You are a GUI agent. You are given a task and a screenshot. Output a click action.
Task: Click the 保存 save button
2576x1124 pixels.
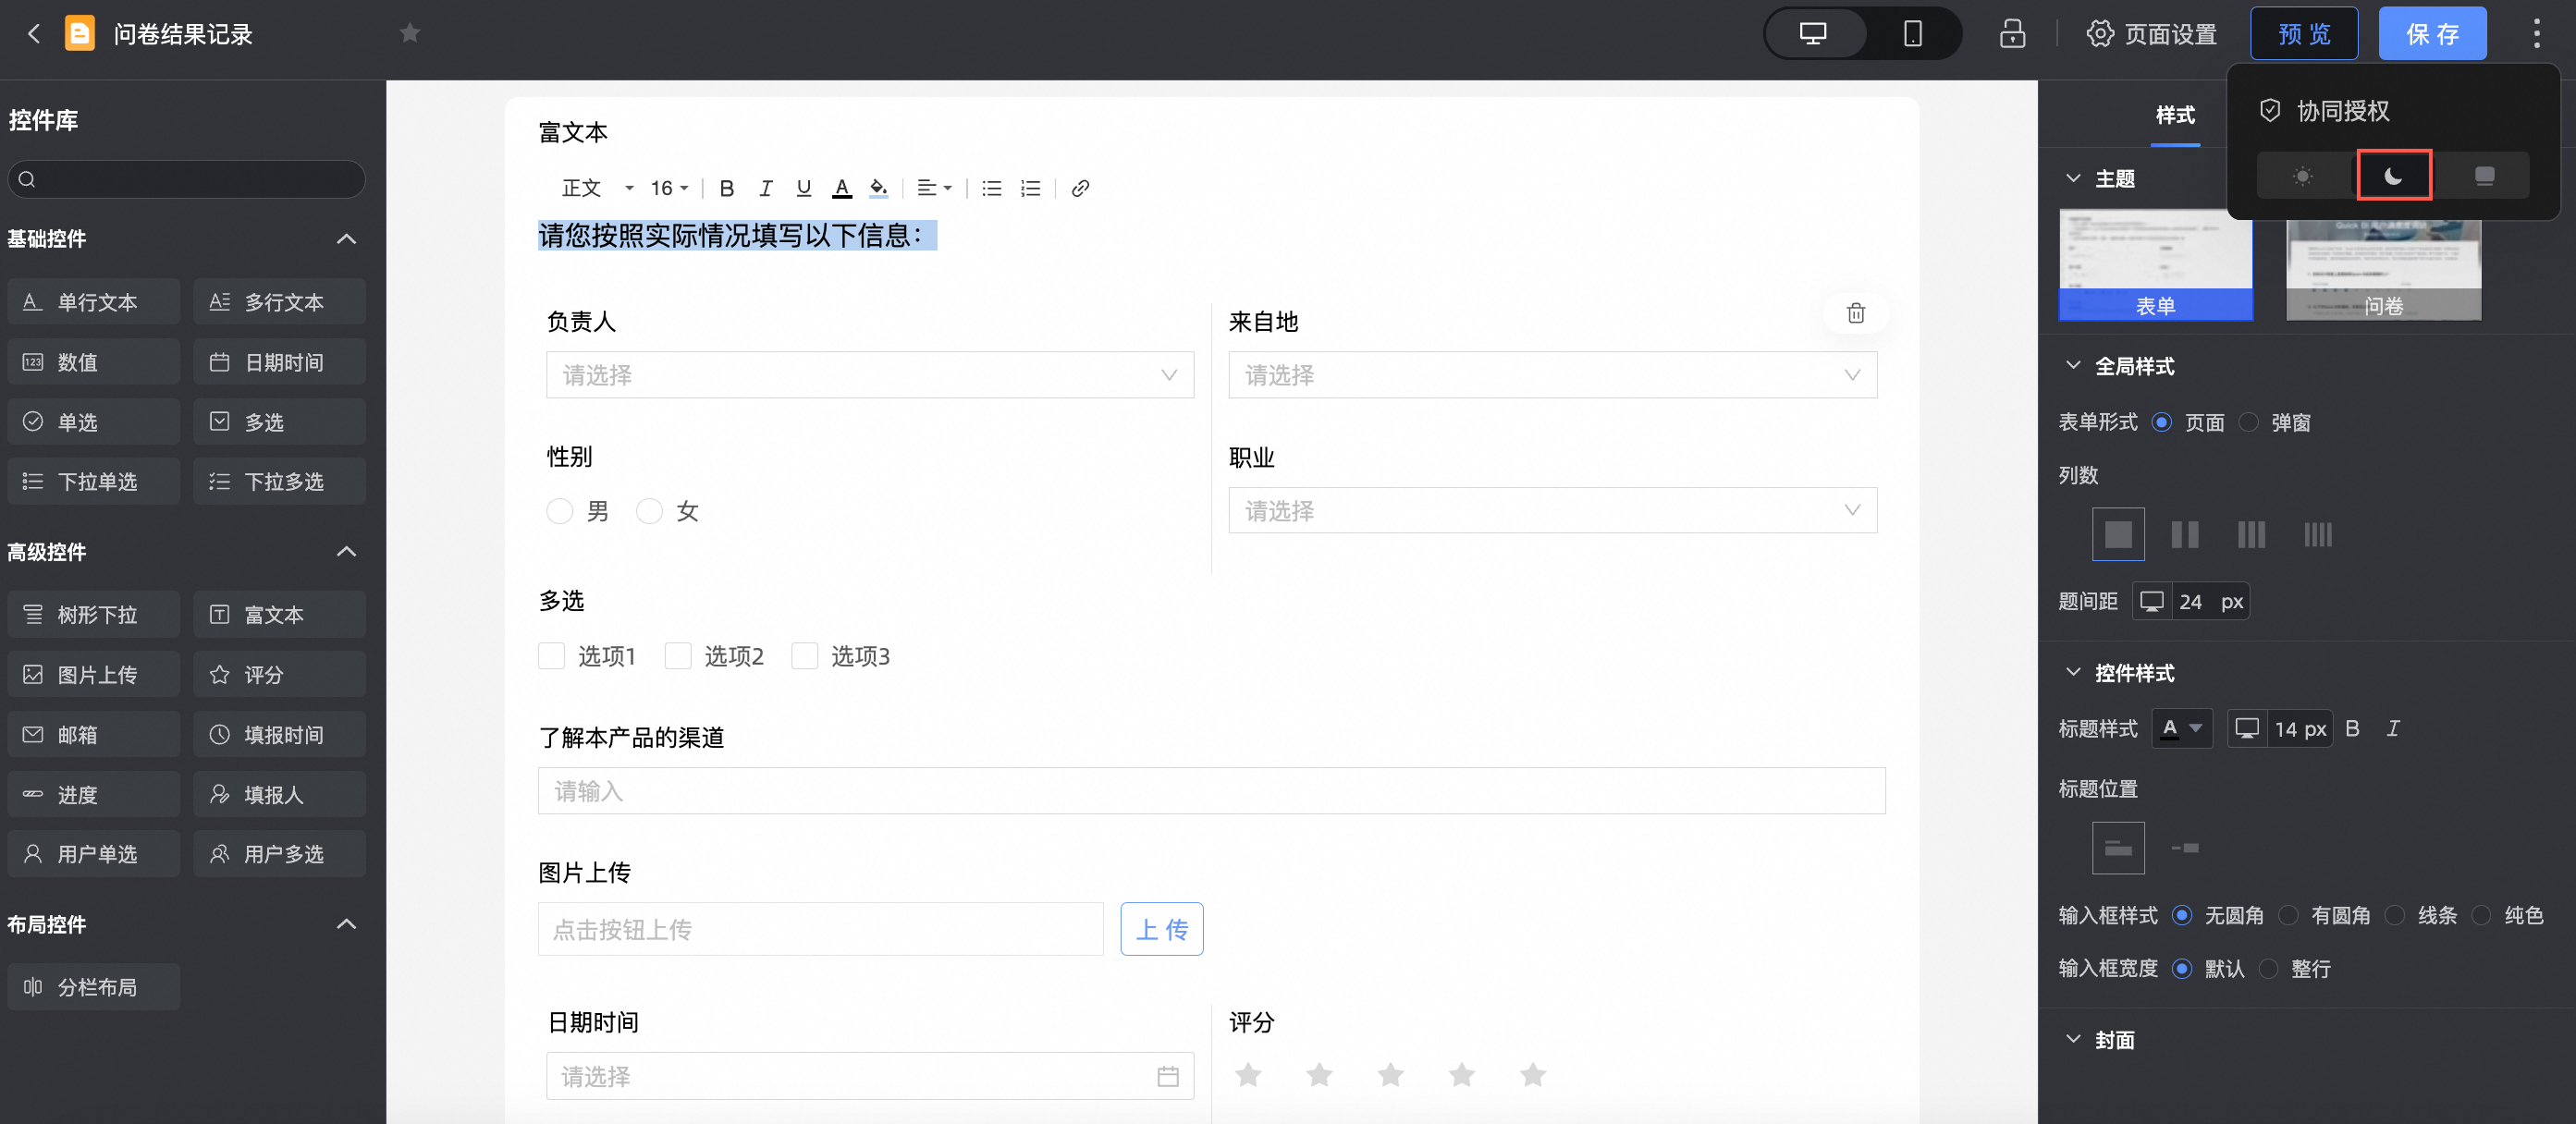(x=2432, y=34)
